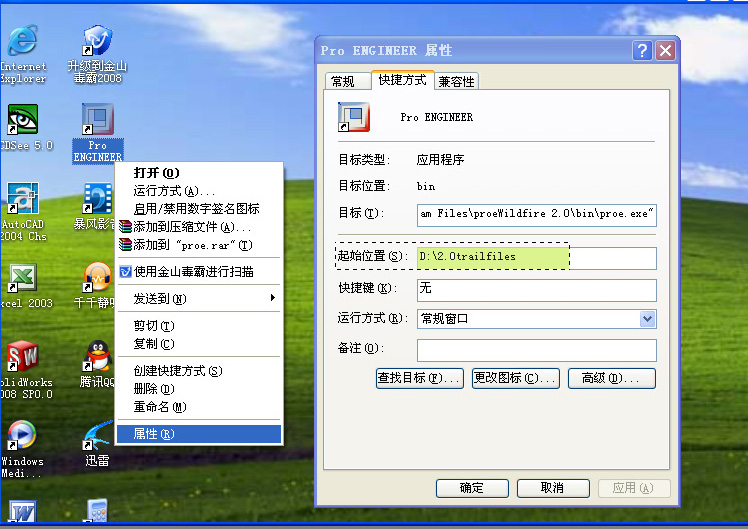Click the 应用程序 target type text
The height and width of the screenshot is (529, 748).
click(440, 160)
